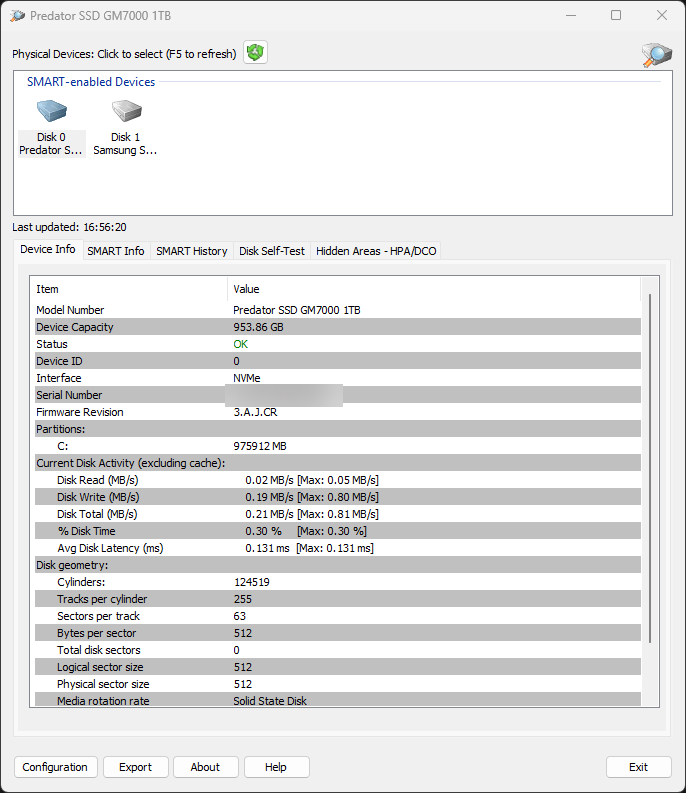Select the Current Disk Activity row
The image size is (686, 793).
[x=337, y=463]
